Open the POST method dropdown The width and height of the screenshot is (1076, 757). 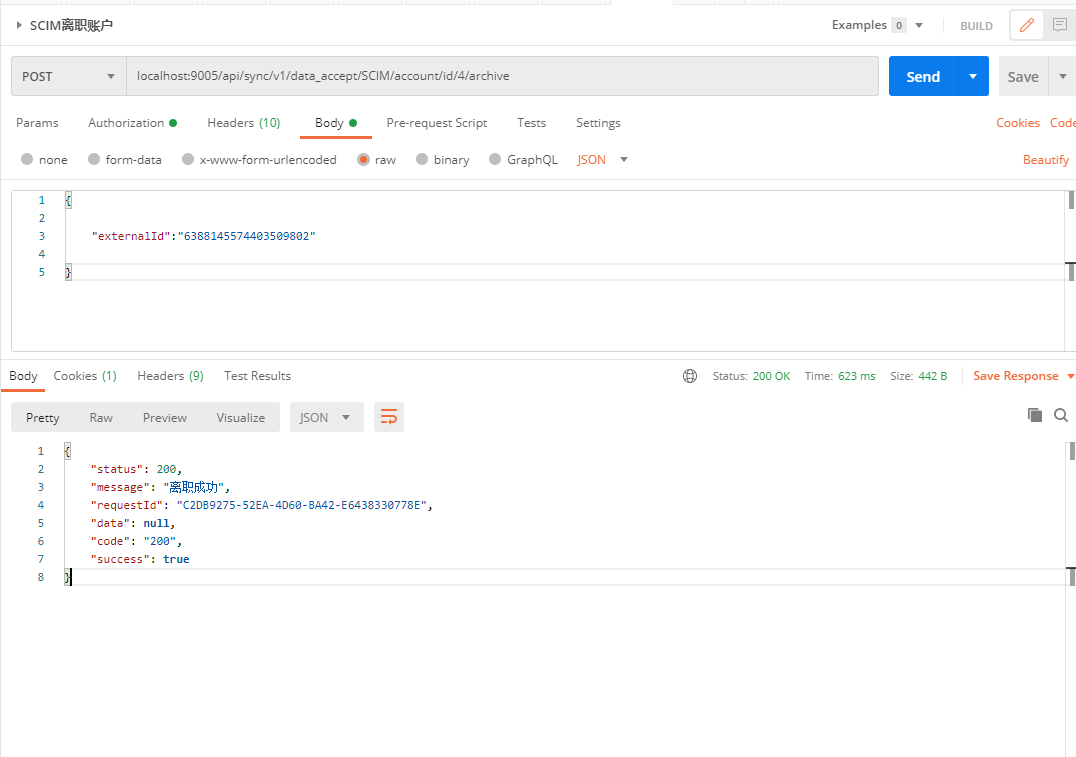click(x=68, y=76)
